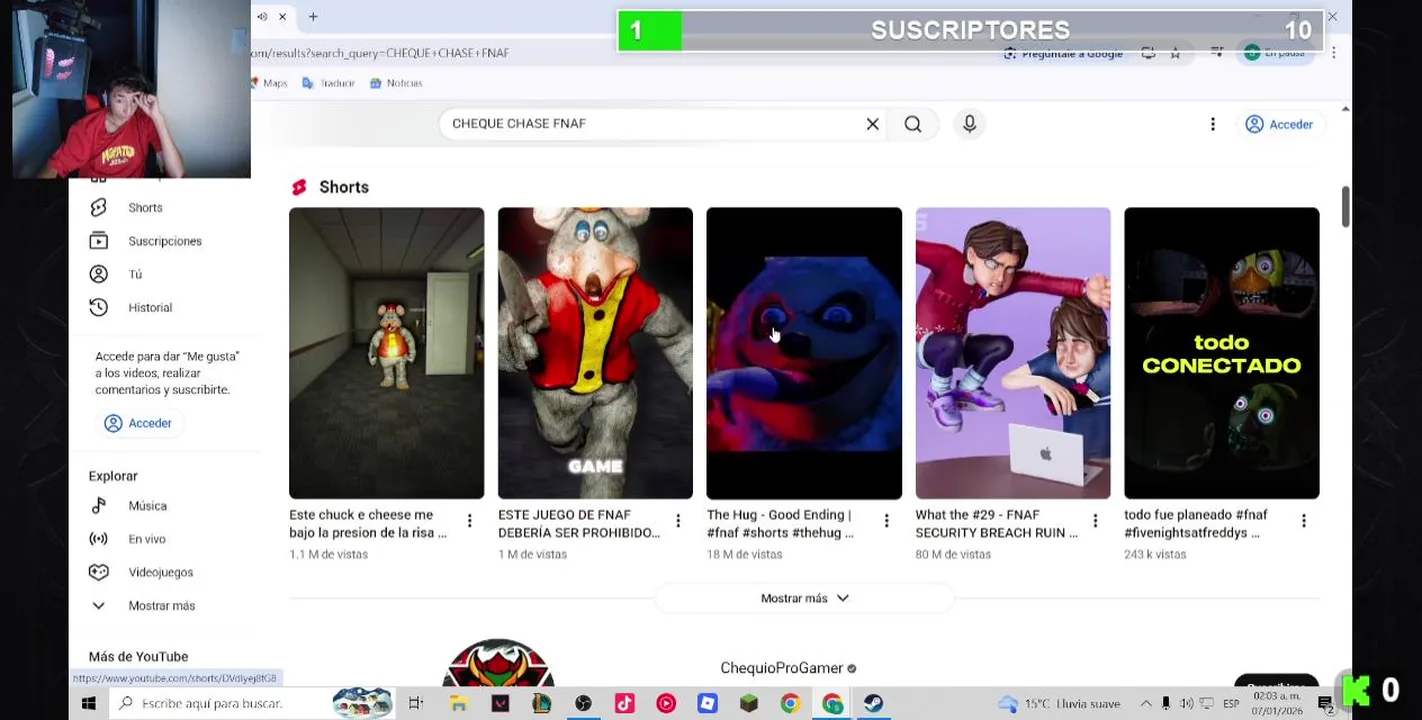Expand shorts shelf with Mostrar más
Viewport: 1422px width, 720px height.
click(804, 598)
